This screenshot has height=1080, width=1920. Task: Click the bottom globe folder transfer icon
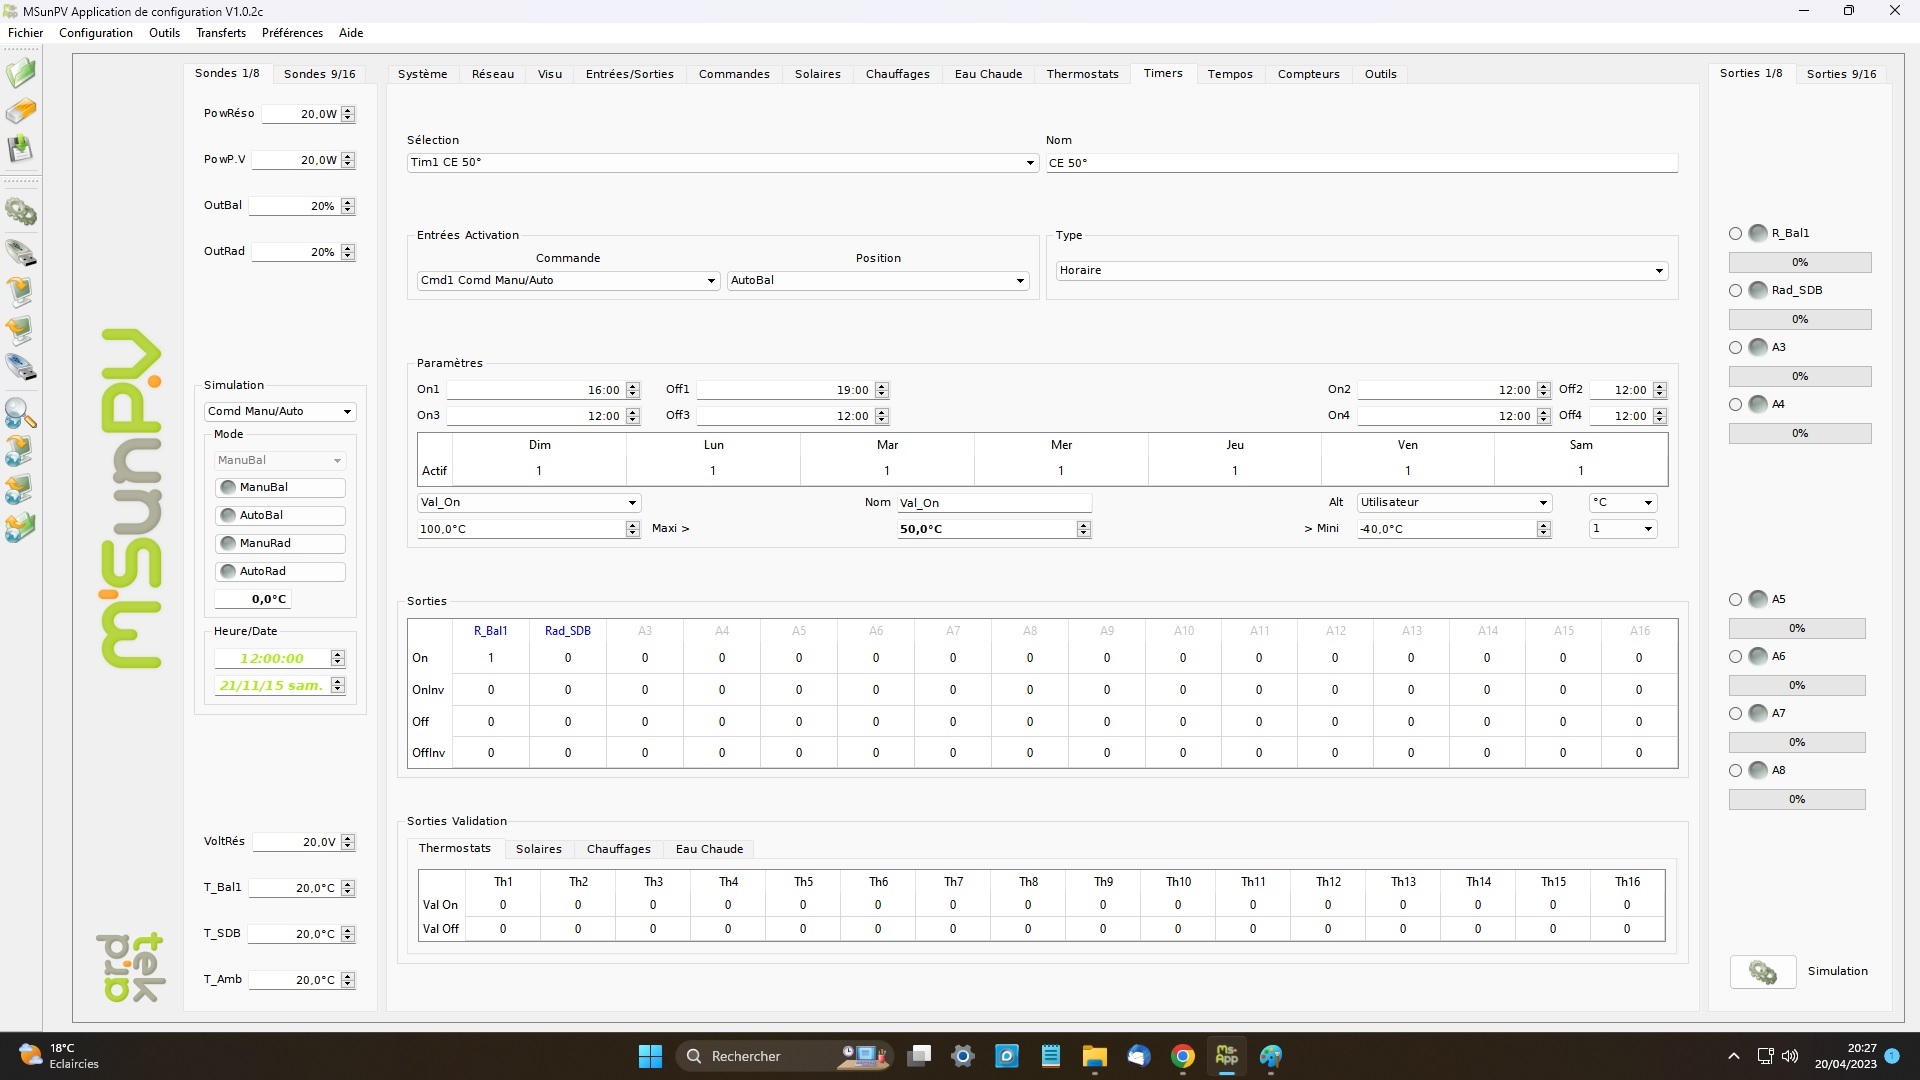20,527
